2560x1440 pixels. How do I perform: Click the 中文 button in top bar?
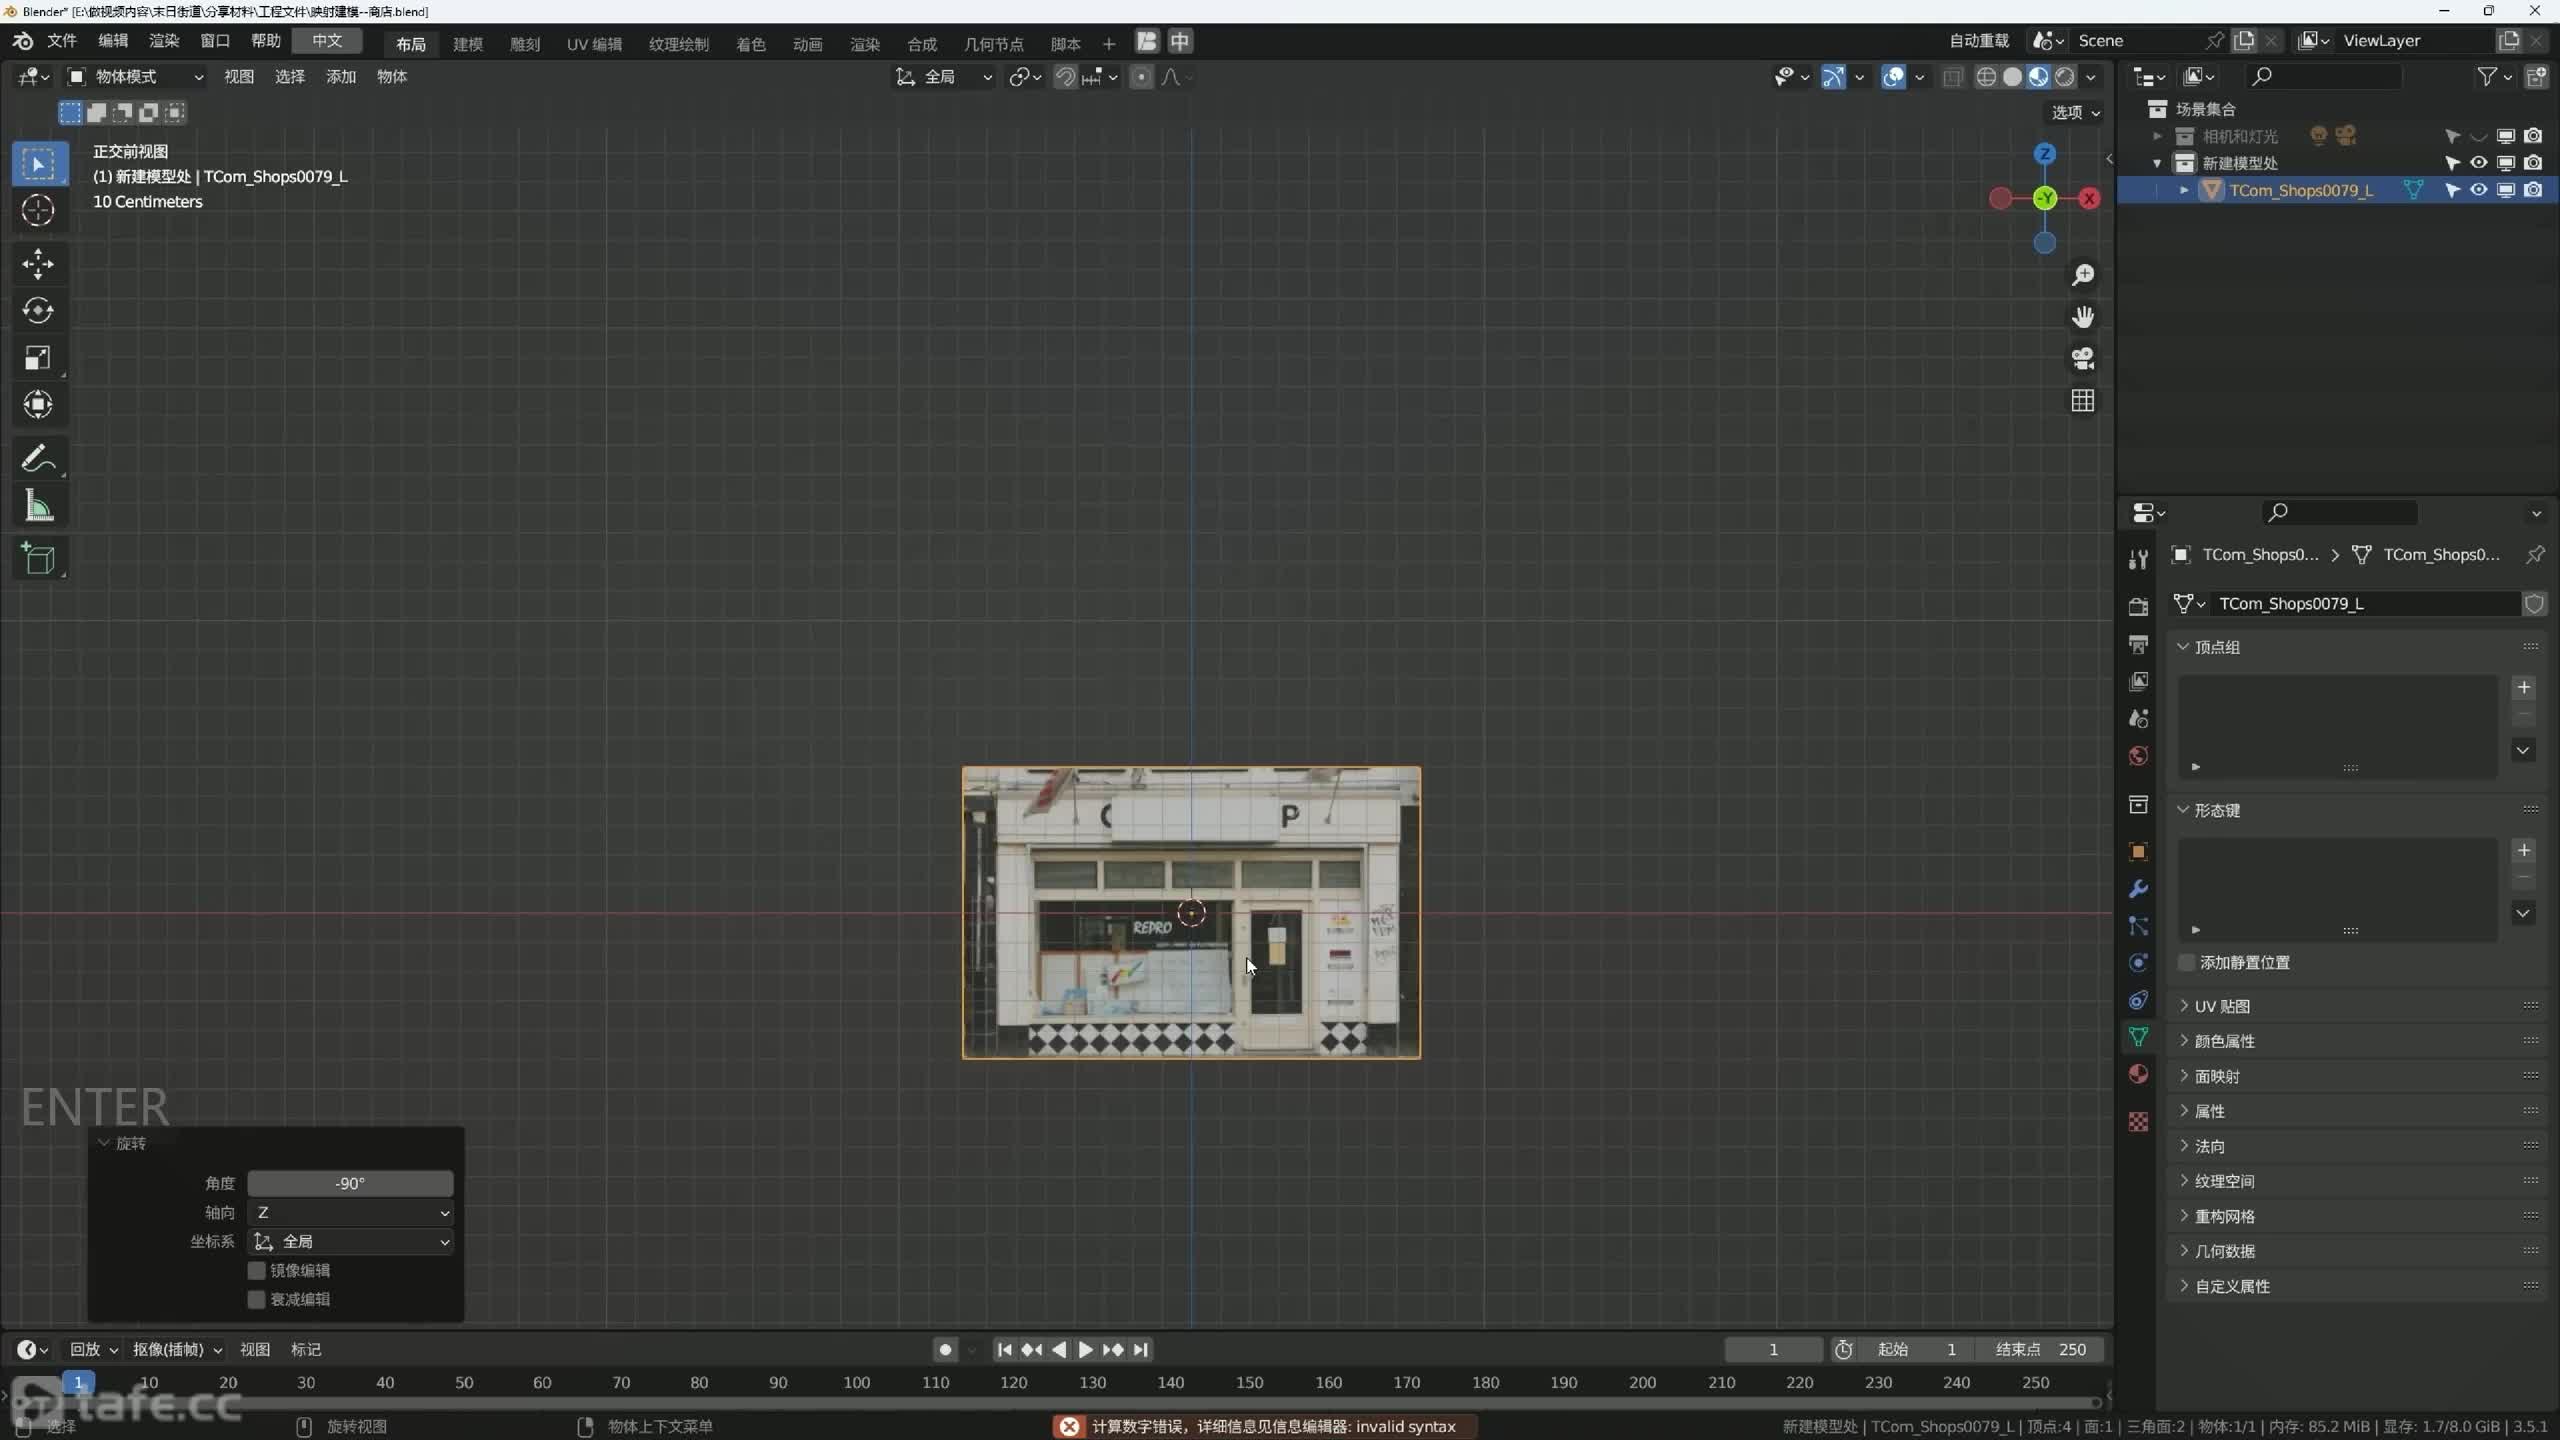[327, 41]
